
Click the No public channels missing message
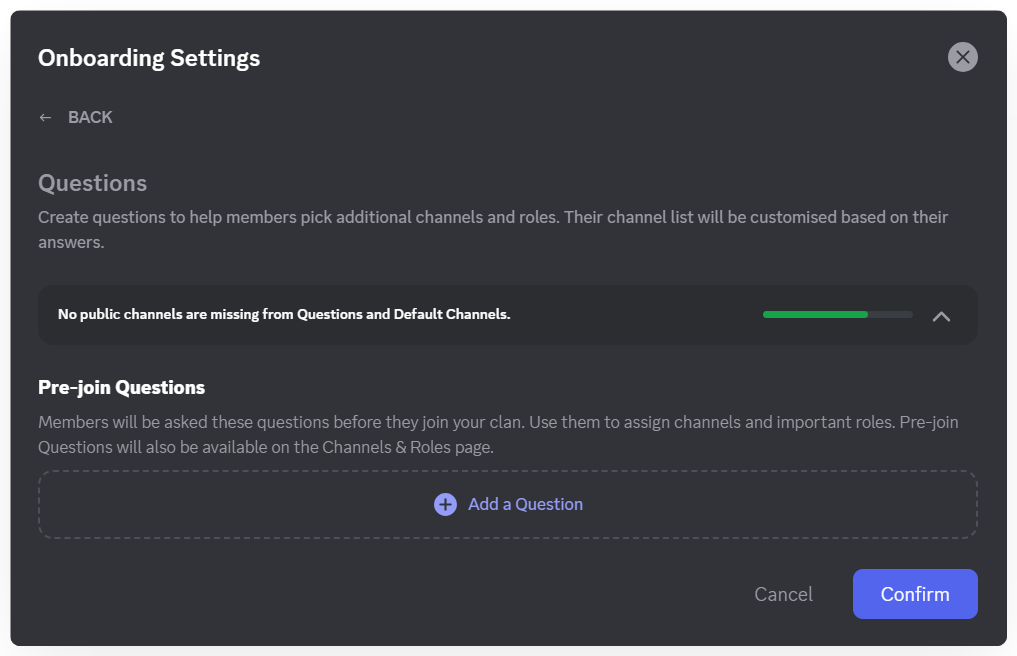pyautogui.click(x=284, y=315)
